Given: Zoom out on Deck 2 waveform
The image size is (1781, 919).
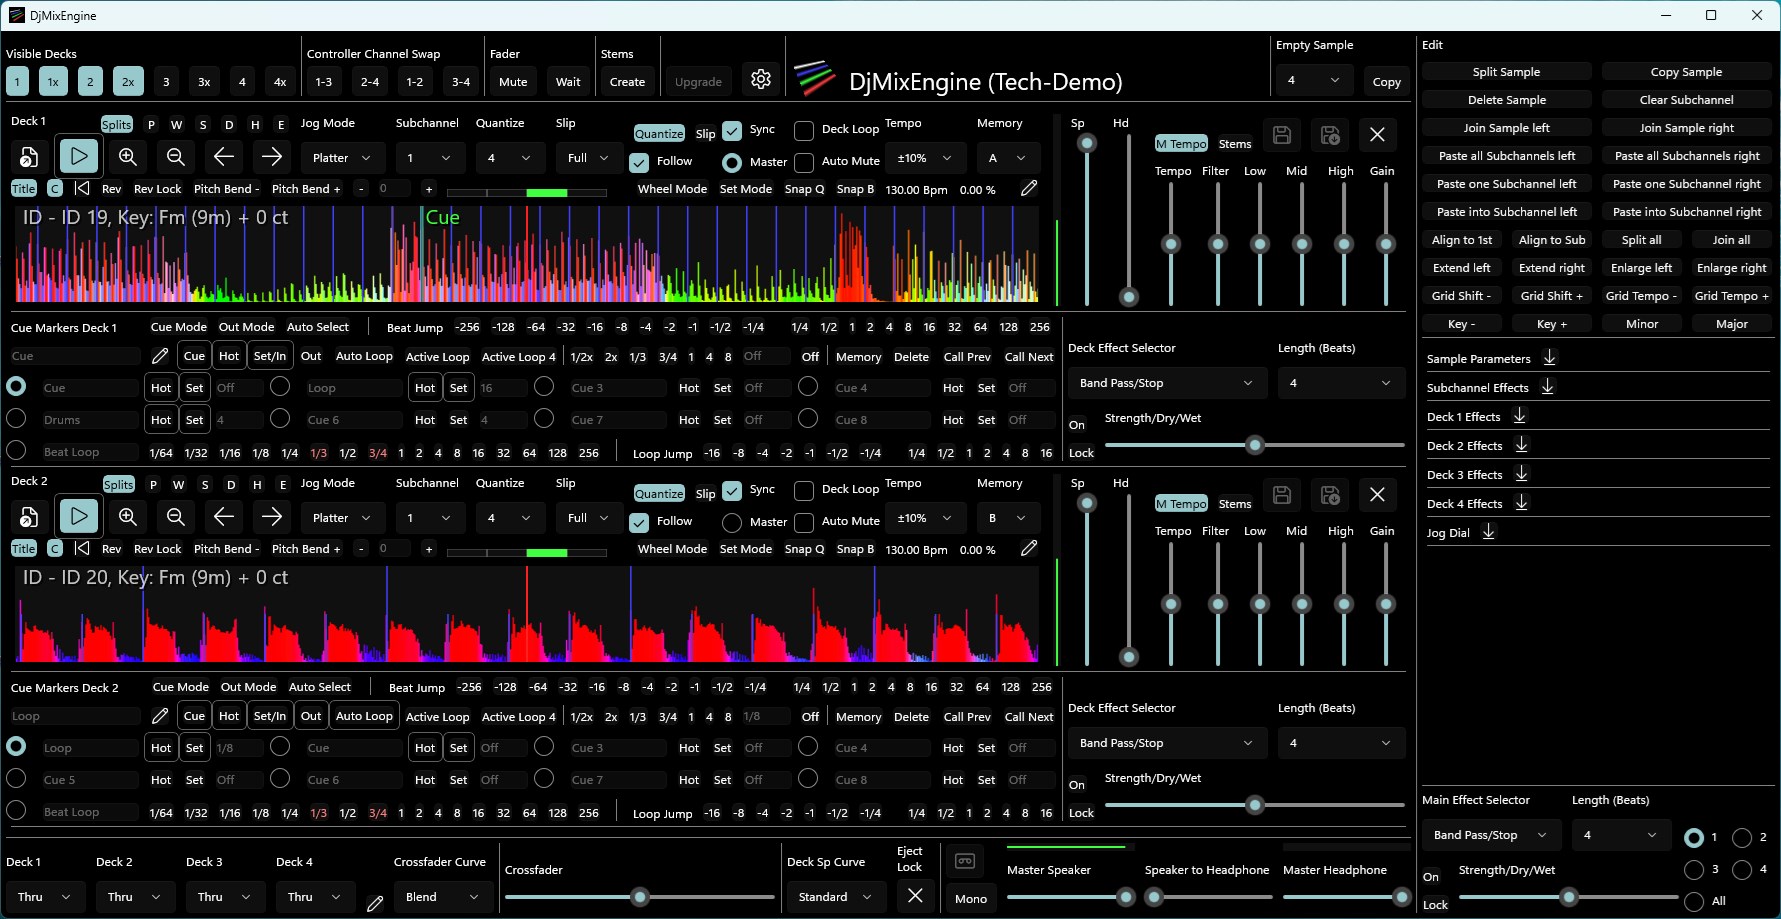Looking at the screenshot, I should (x=175, y=516).
